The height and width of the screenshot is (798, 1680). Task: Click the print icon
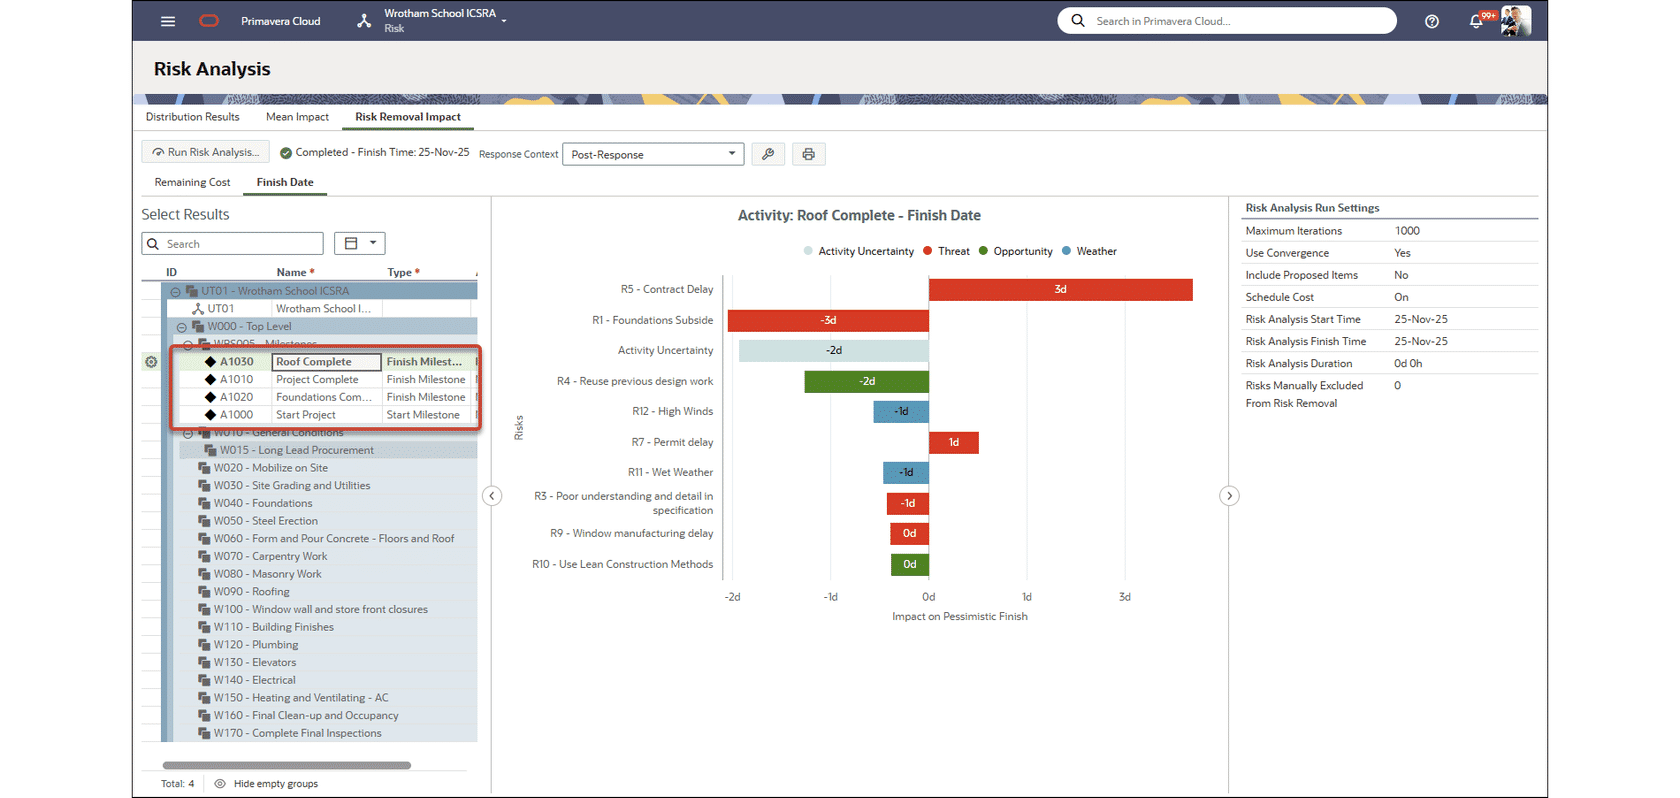(x=808, y=154)
